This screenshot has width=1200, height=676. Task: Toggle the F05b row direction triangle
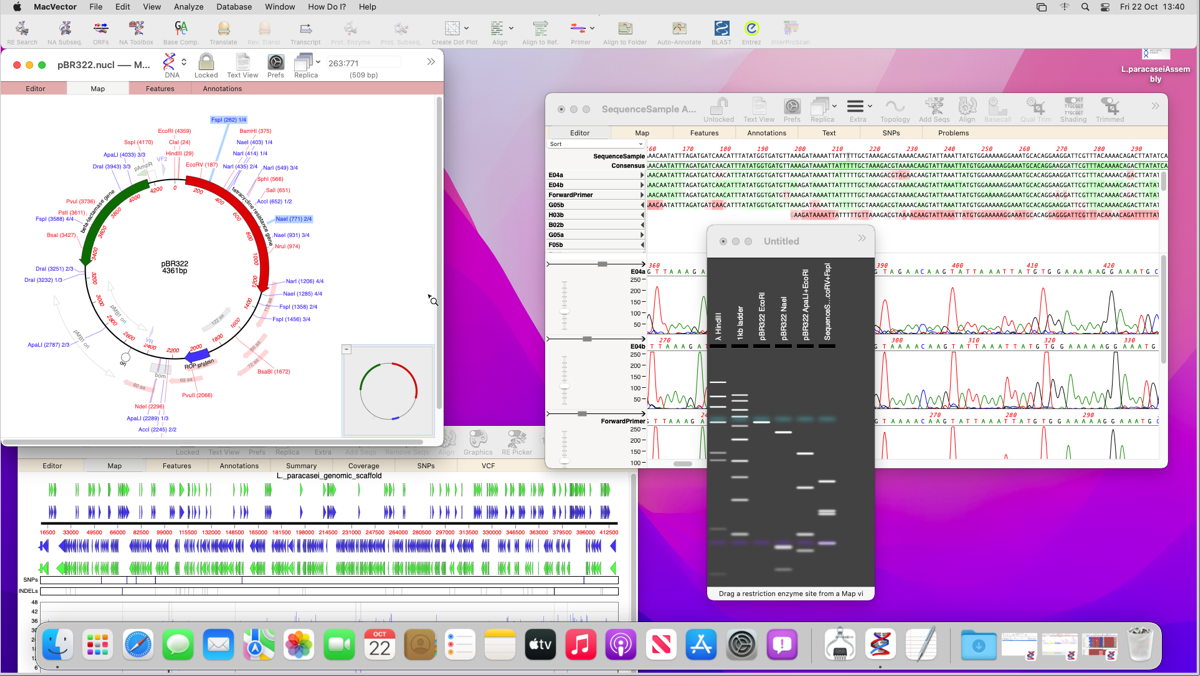(642, 245)
